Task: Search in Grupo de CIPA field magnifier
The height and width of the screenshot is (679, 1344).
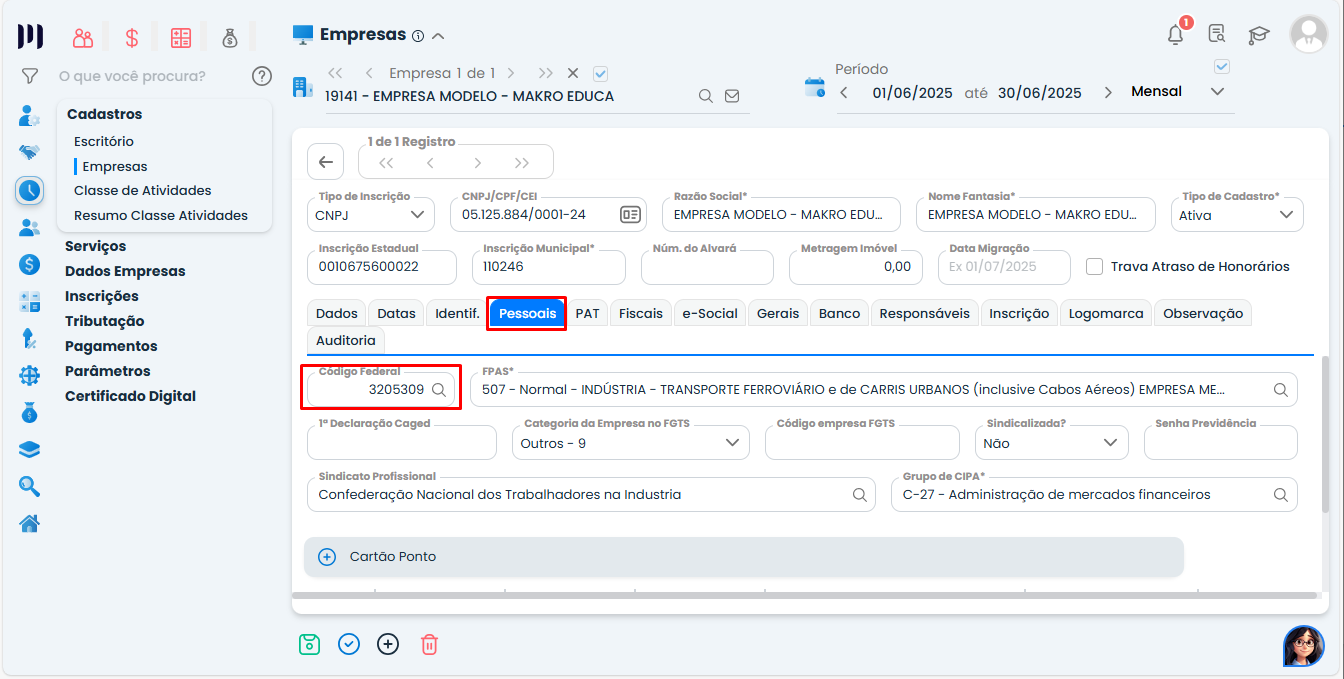Action: pos(1281,494)
